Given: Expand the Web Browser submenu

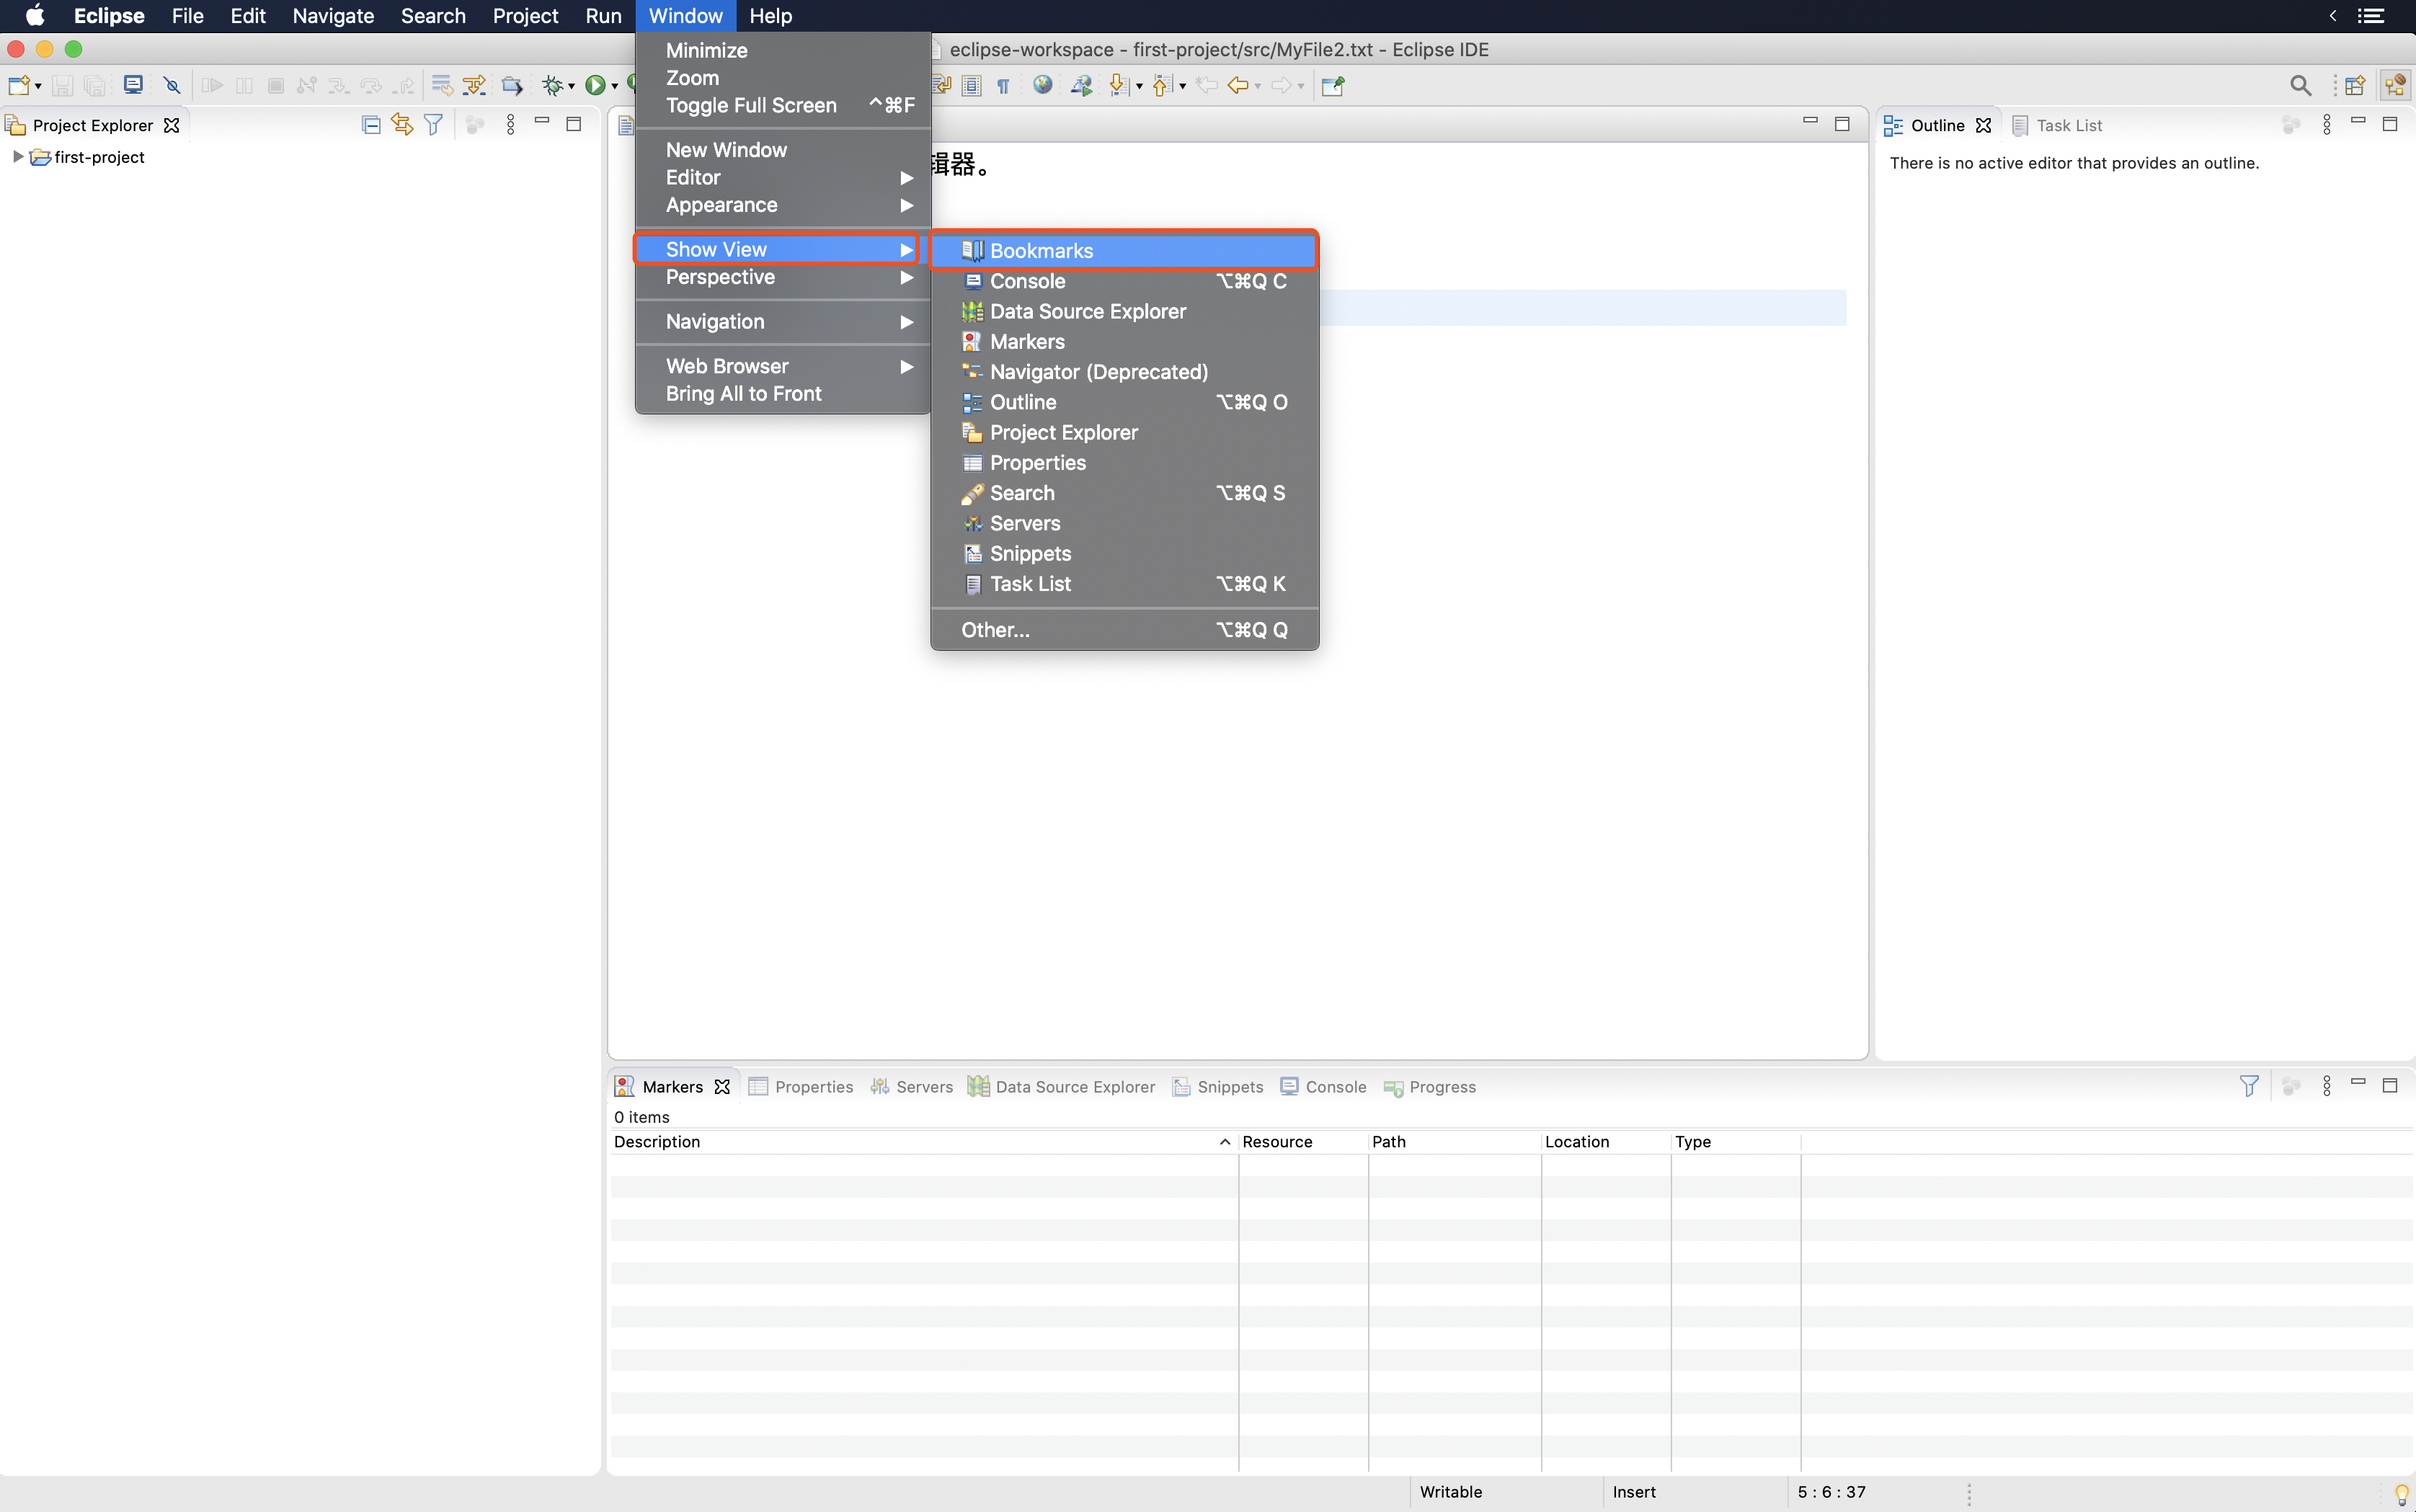Looking at the screenshot, I should (x=783, y=366).
